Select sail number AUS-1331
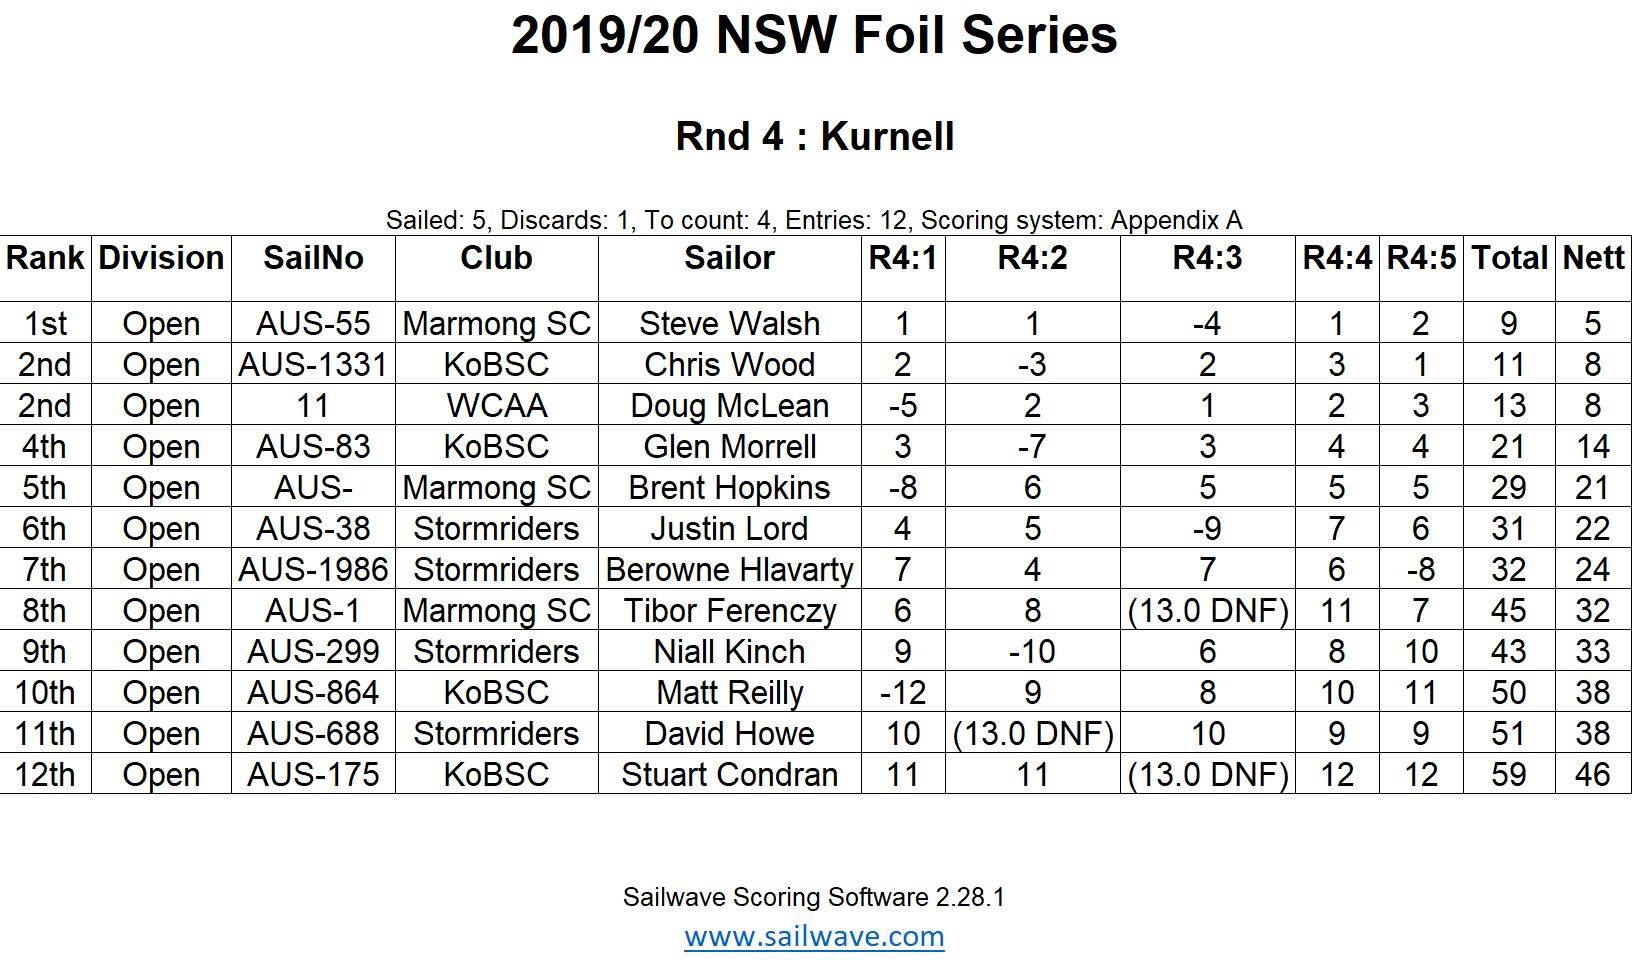This screenshot has width=1645, height=969. (x=313, y=365)
